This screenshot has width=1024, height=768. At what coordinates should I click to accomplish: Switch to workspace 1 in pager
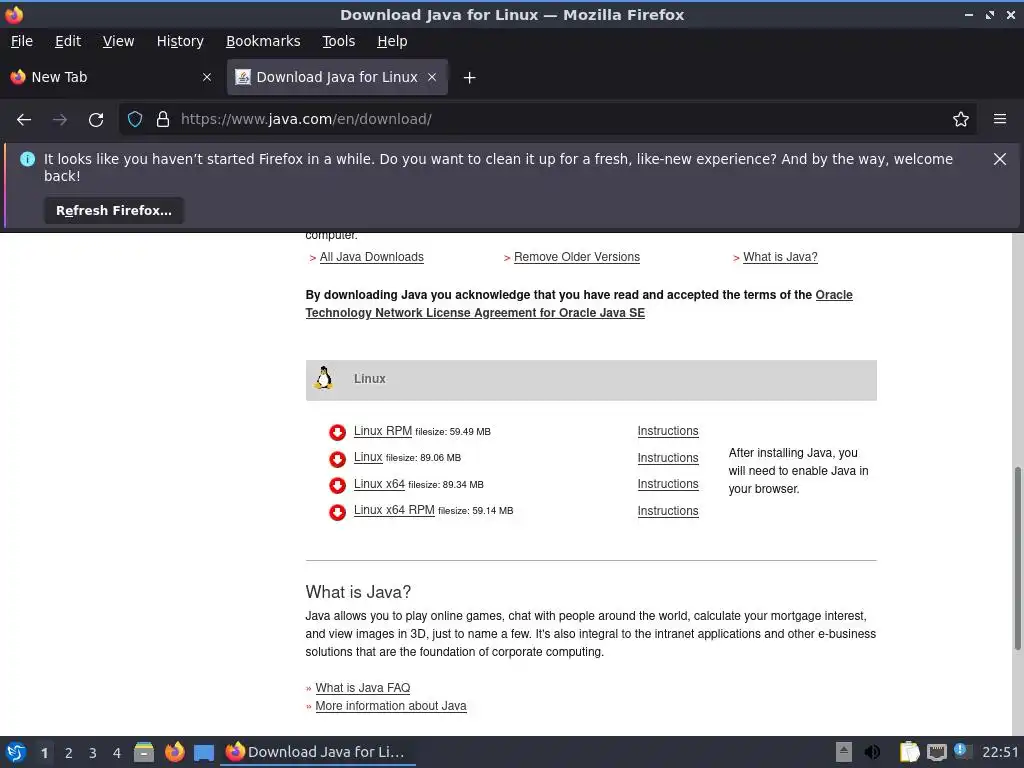coord(44,753)
